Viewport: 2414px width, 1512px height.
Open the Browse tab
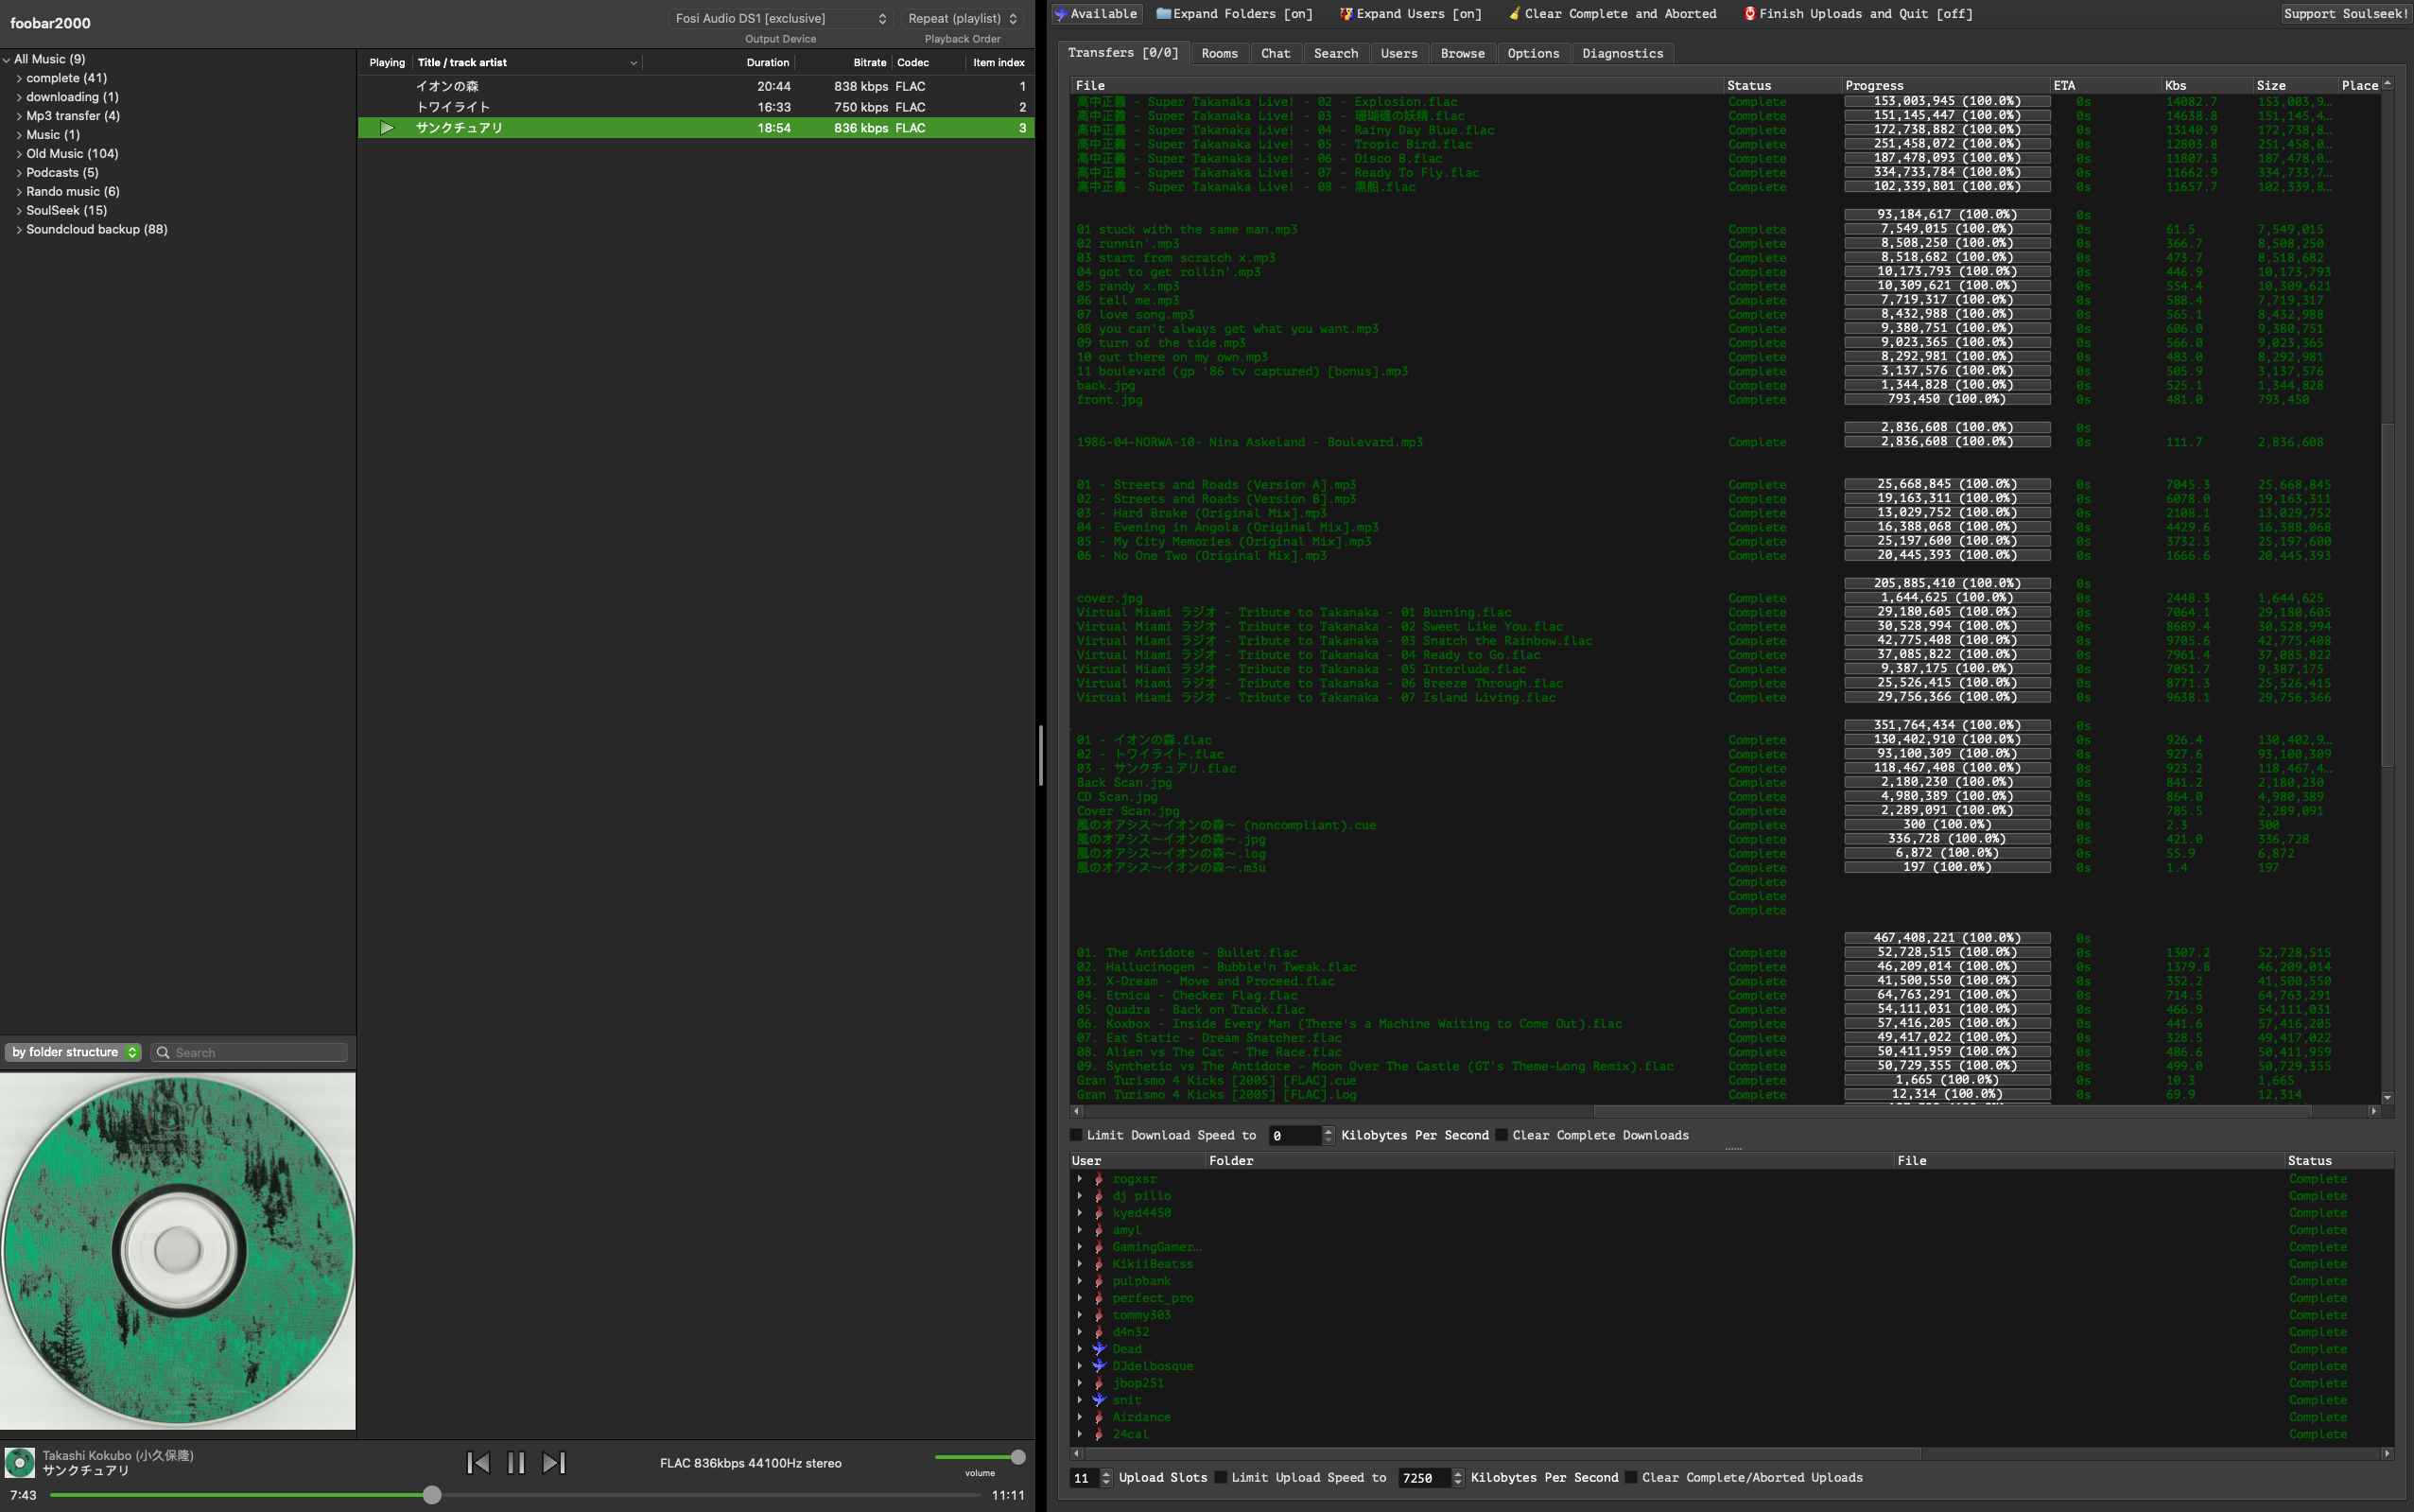1462,53
